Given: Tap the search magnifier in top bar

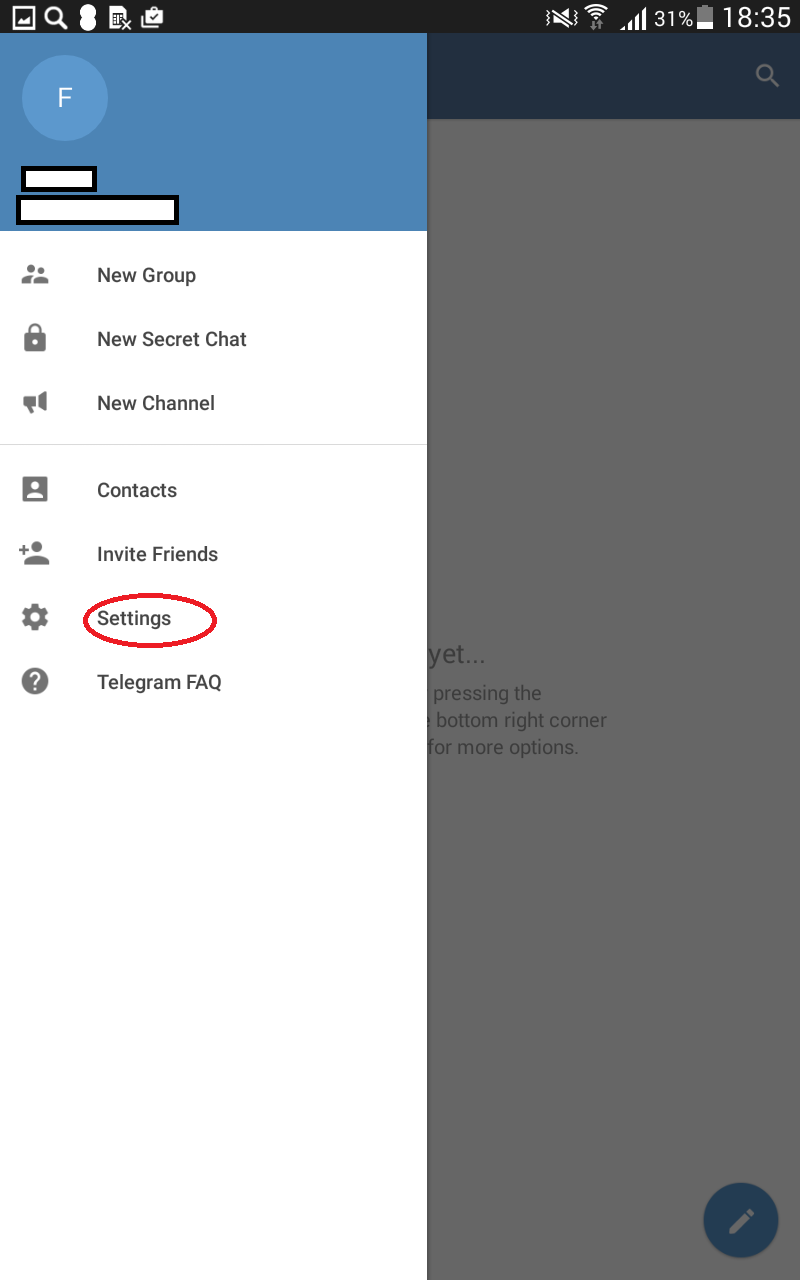Looking at the screenshot, I should coord(767,76).
